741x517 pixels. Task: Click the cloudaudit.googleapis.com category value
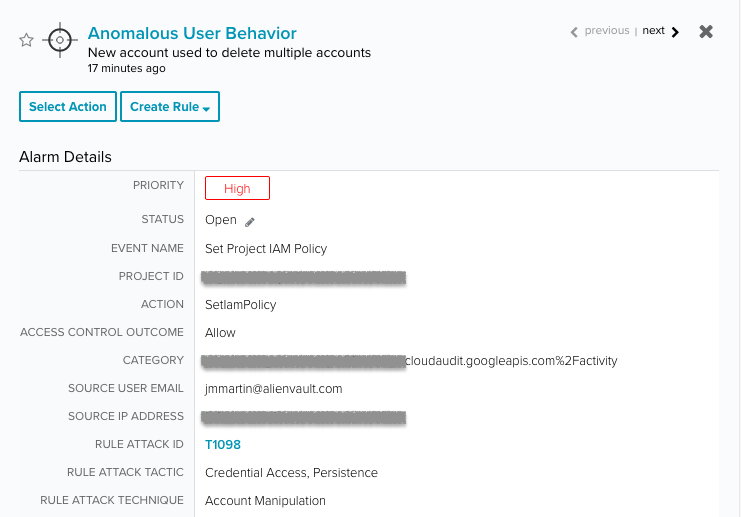click(x=511, y=361)
